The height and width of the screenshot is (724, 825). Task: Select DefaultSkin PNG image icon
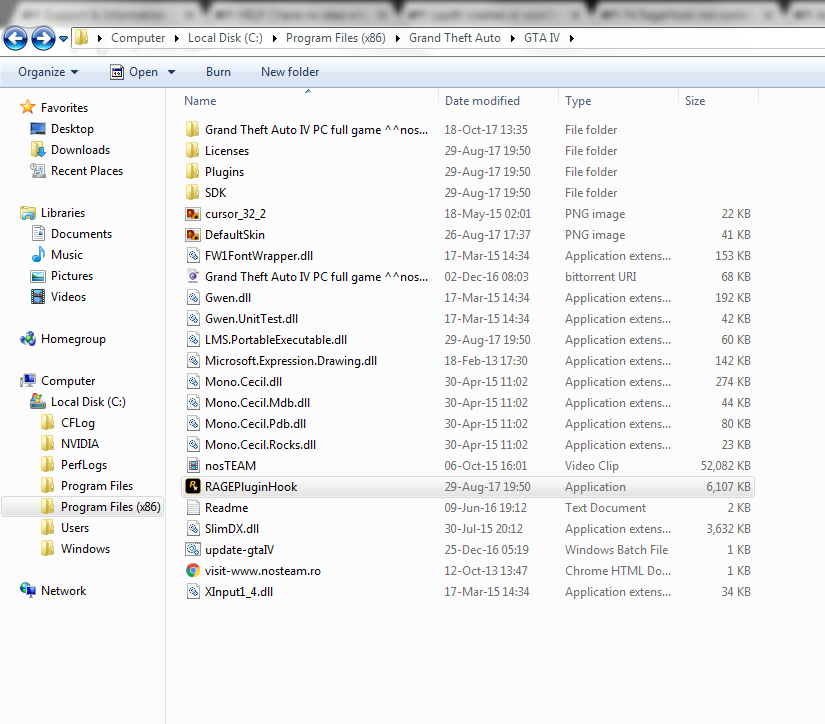[x=193, y=235]
